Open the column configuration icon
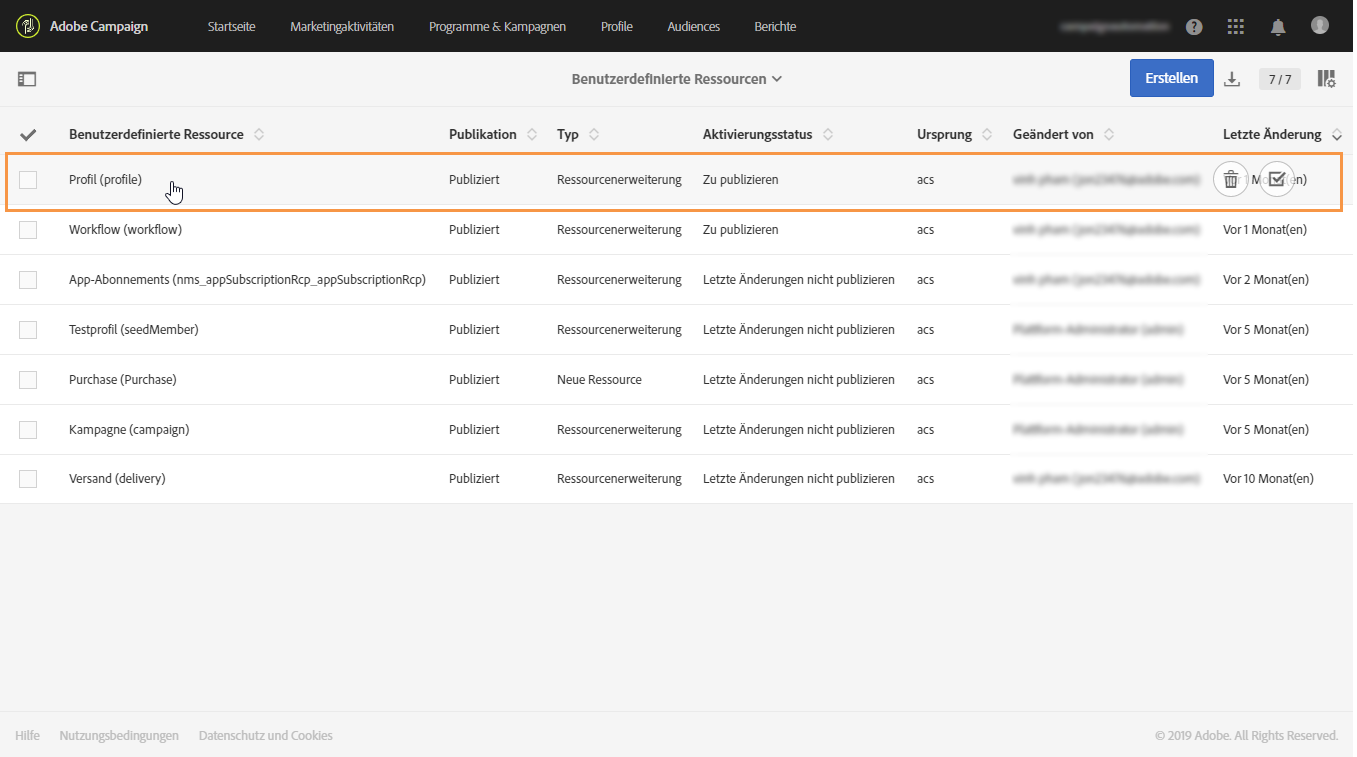The width and height of the screenshot is (1357, 757). (1326, 79)
